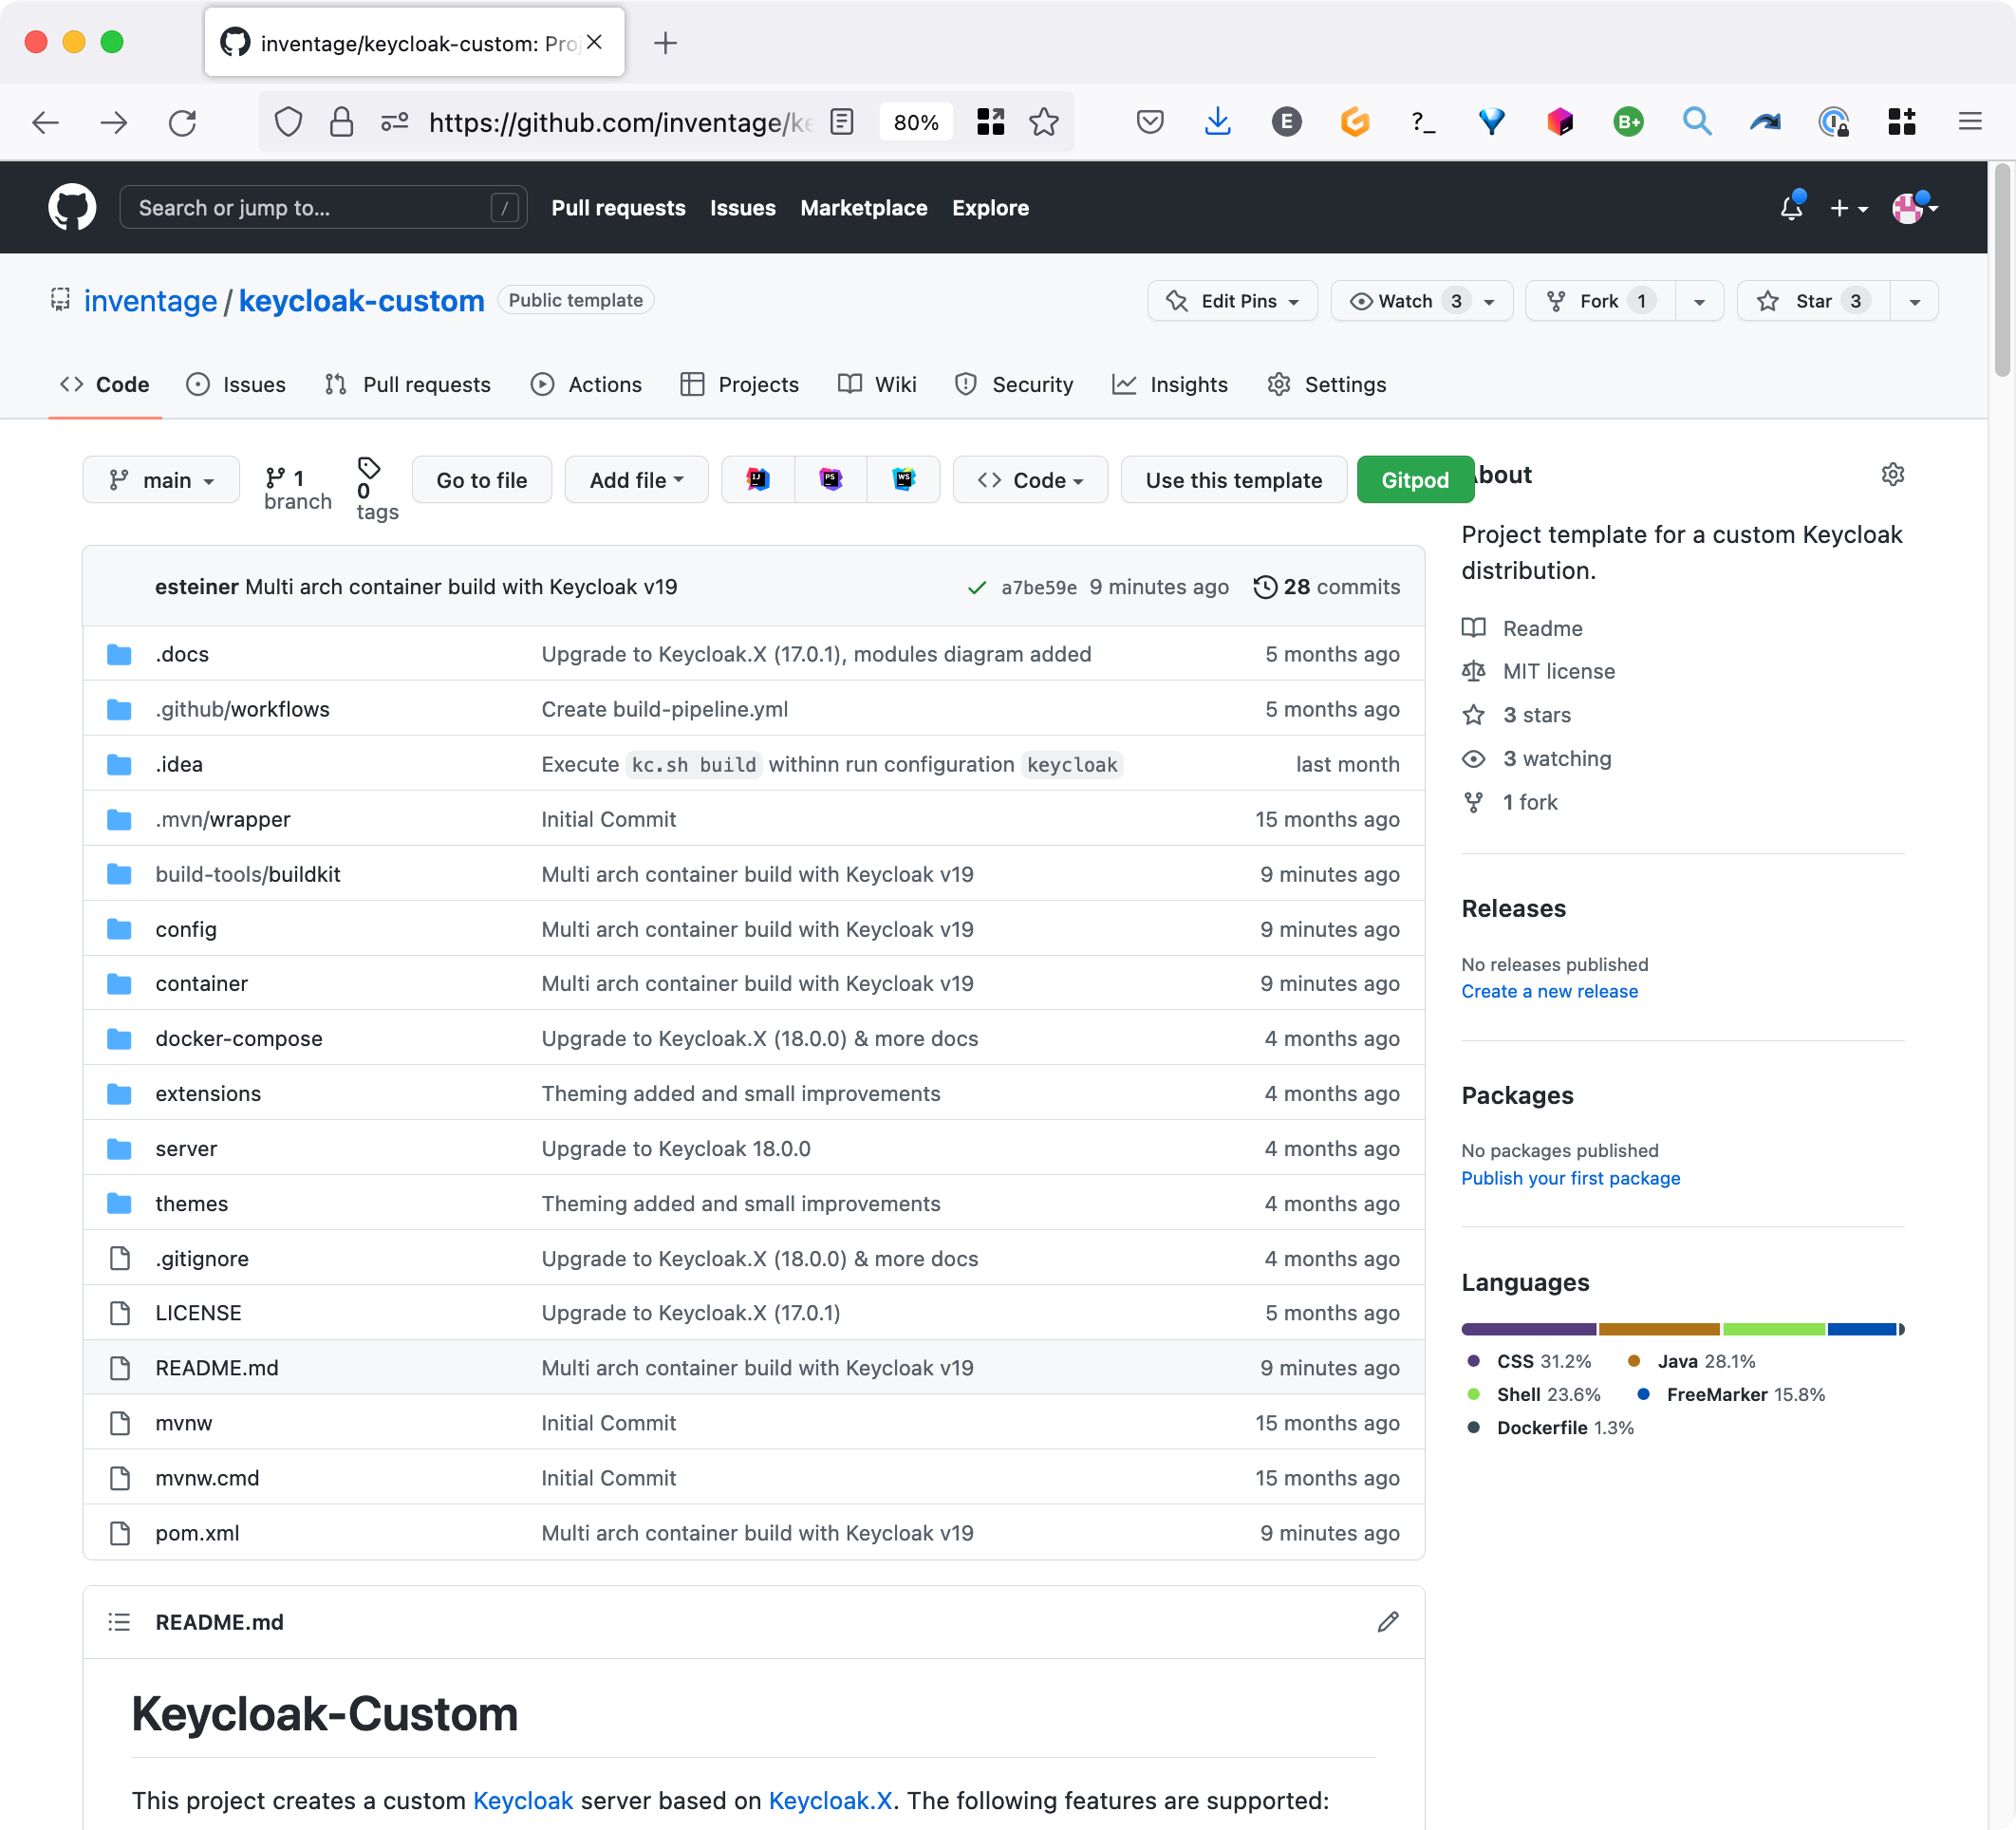Open the plus create-new menu
The width and height of the screenshot is (2016, 1830).
(1848, 208)
